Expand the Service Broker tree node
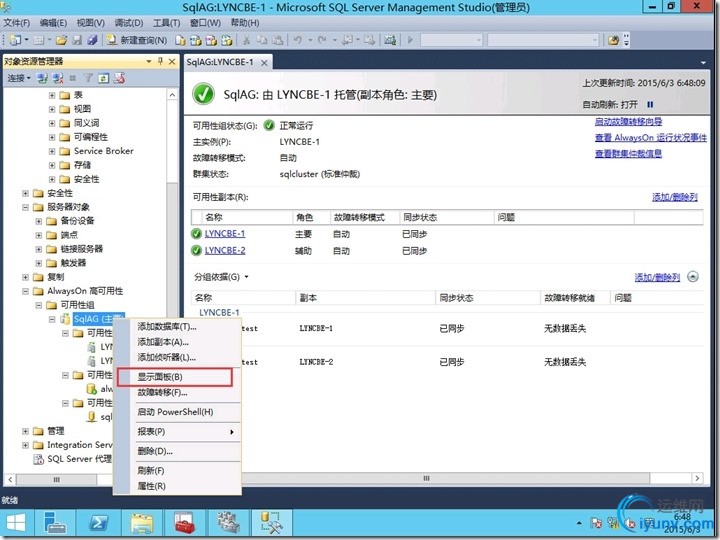Viewport: 720px width, 540px height. point(52,151)
